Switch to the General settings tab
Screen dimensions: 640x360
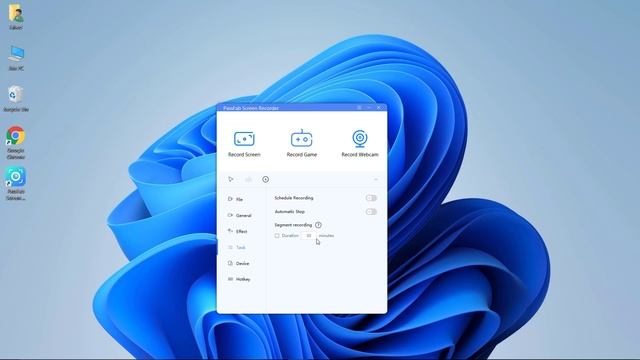click(240, 215)
